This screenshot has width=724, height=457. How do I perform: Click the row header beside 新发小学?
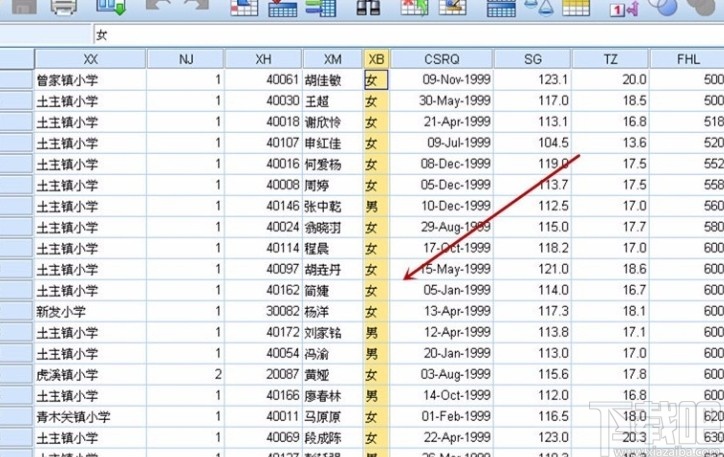point(17,312)
